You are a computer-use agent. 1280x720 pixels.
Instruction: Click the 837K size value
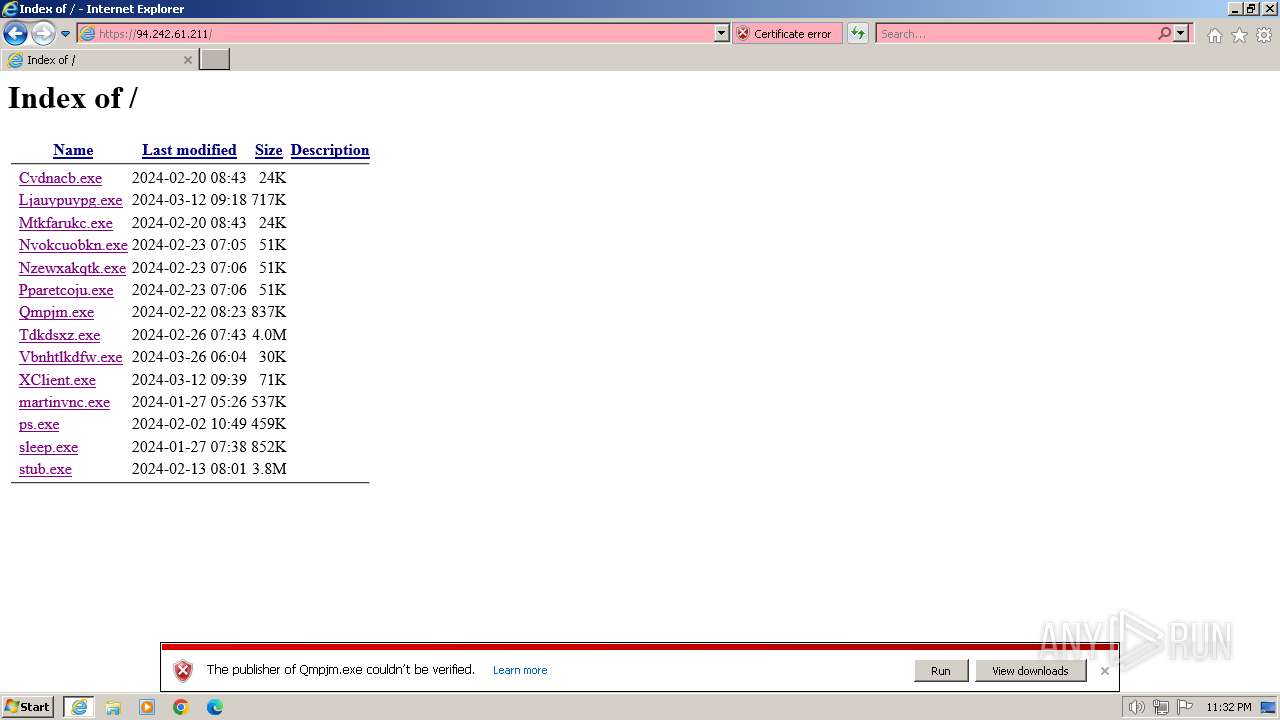269,312
